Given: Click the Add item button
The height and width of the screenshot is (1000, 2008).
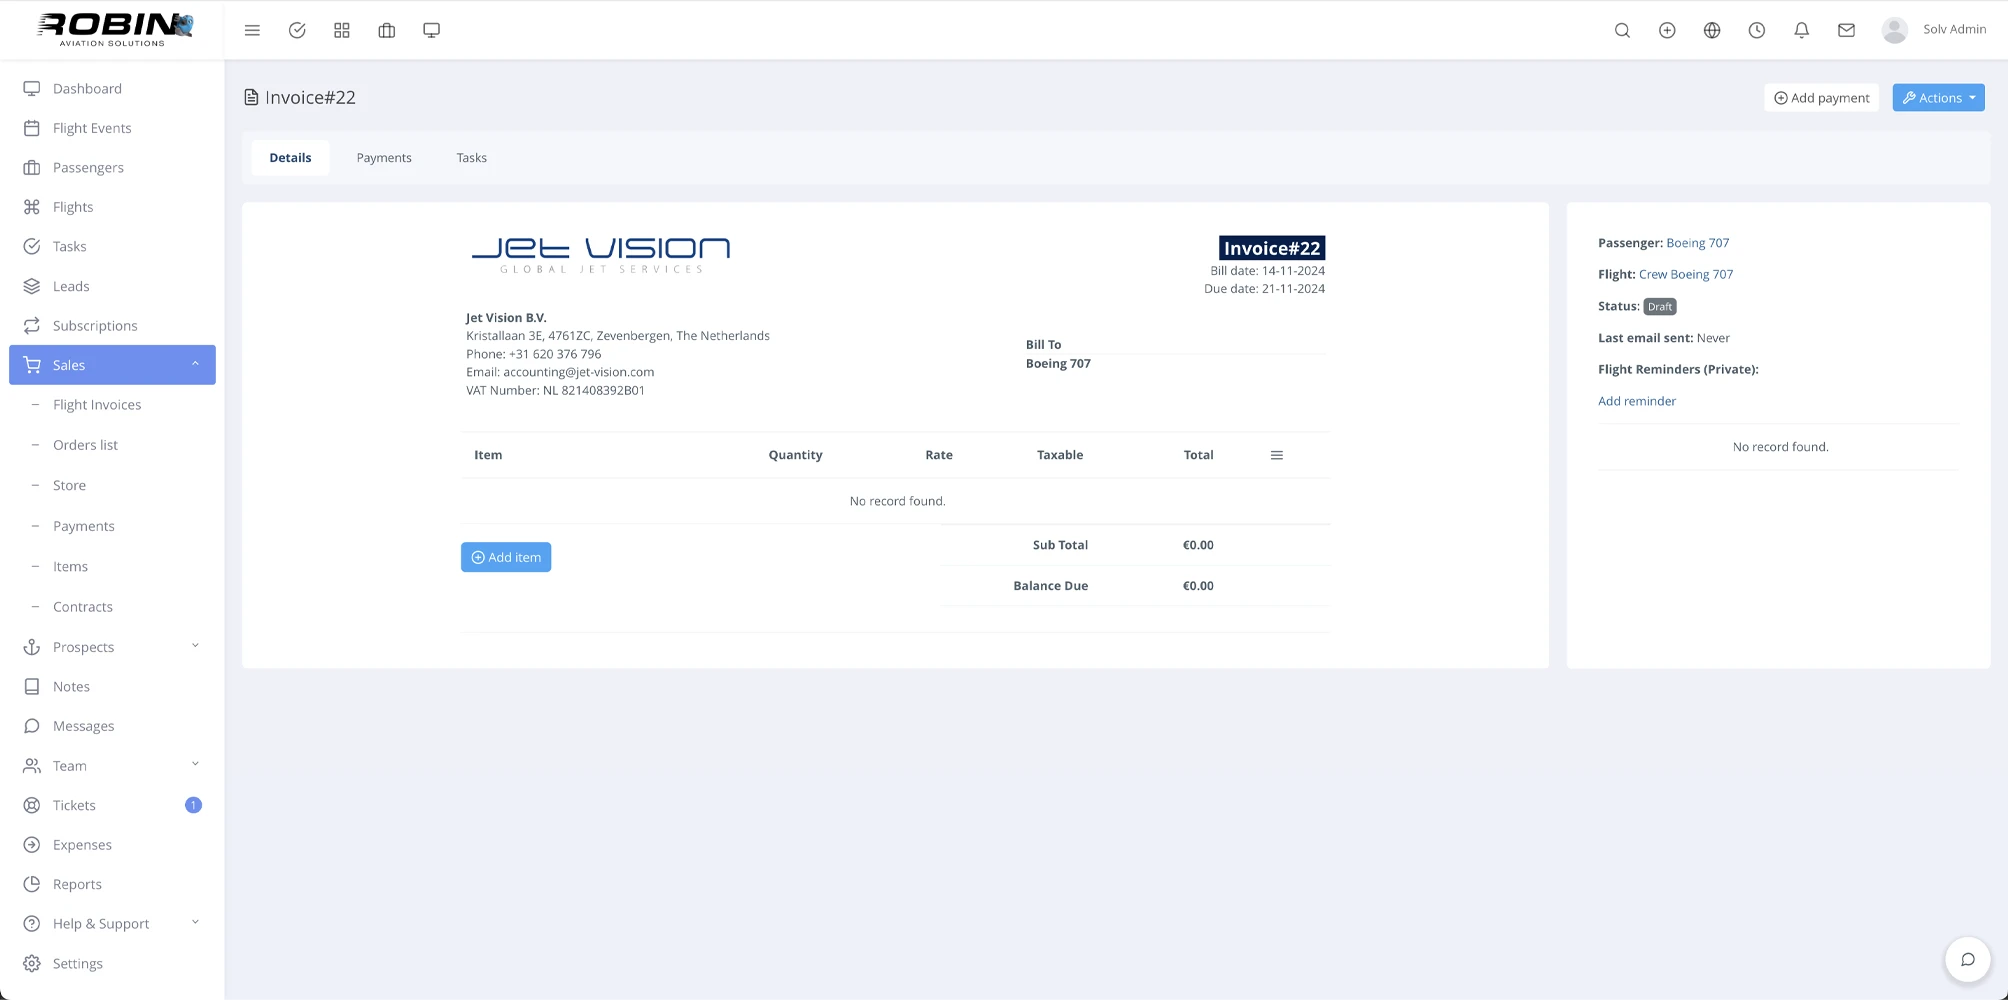Looking at the screenshot, I should 506,557.
